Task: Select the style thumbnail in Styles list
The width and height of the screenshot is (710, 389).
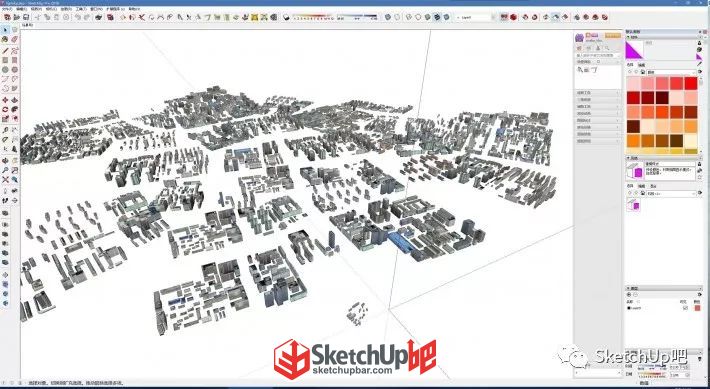Action: (x=633, y=206)
